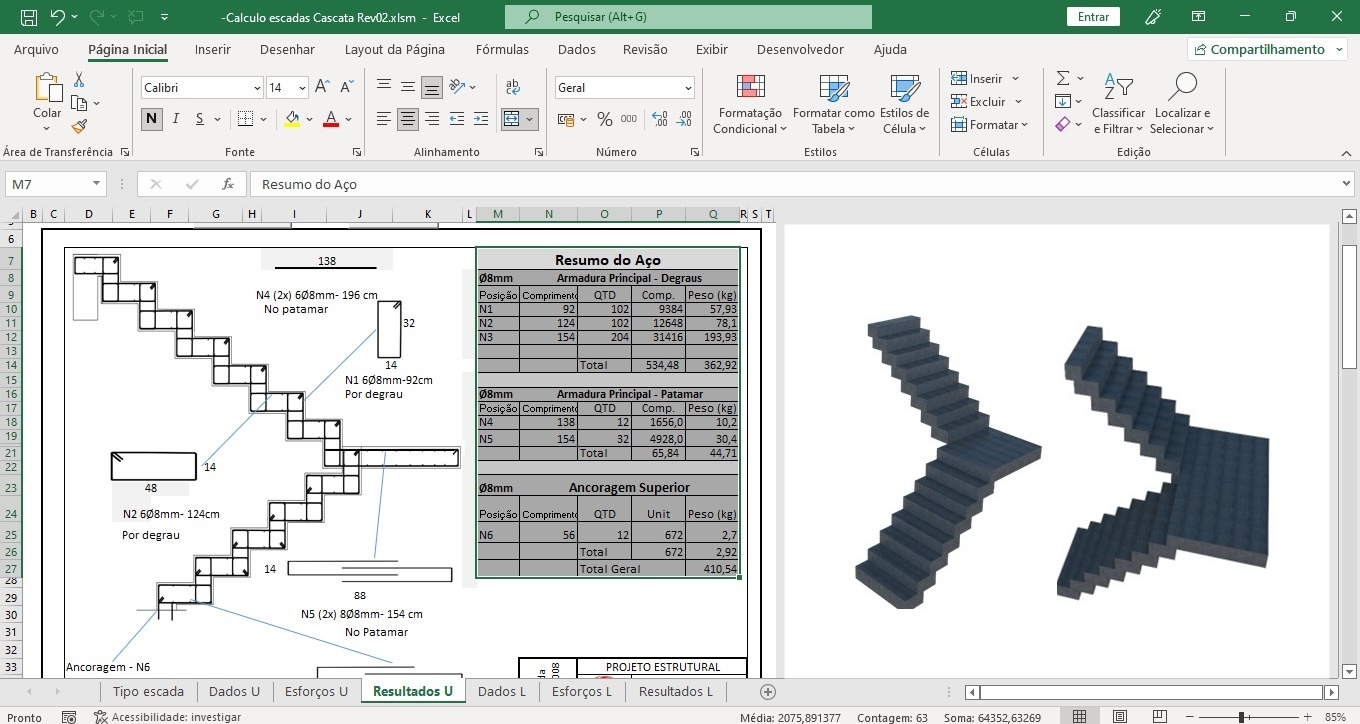Cut the selection with the scissors icon
The width and height of the screenshot is (1360, 724).
pos(79,80)
